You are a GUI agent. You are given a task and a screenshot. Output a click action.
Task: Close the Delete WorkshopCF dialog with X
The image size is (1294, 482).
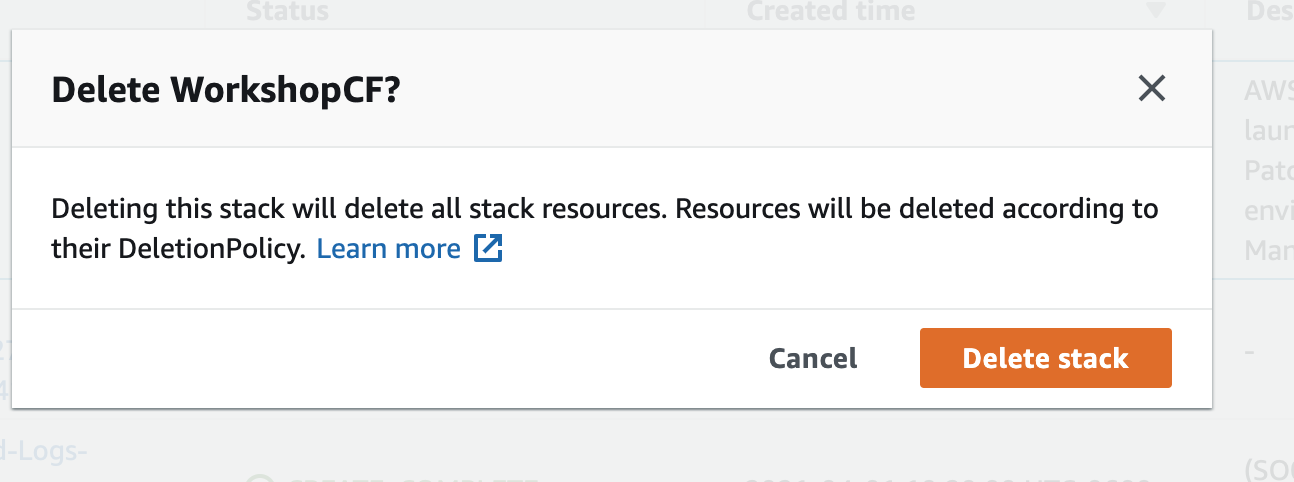[x=1152, y=89]
